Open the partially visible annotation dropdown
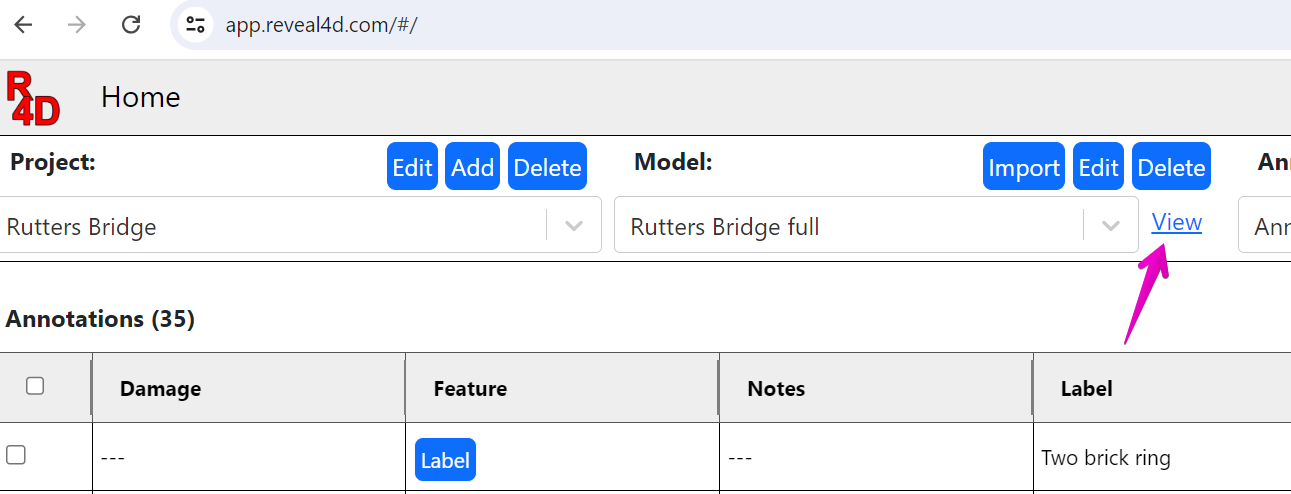The width and height of the screenshot is (1291, 494). [1266, 226]
